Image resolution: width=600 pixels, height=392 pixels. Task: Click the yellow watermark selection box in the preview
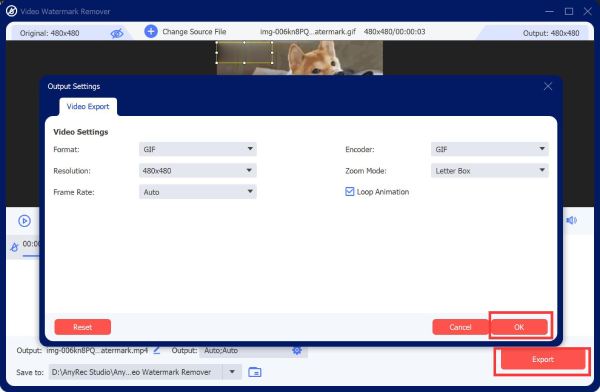(x=245, y=52)
